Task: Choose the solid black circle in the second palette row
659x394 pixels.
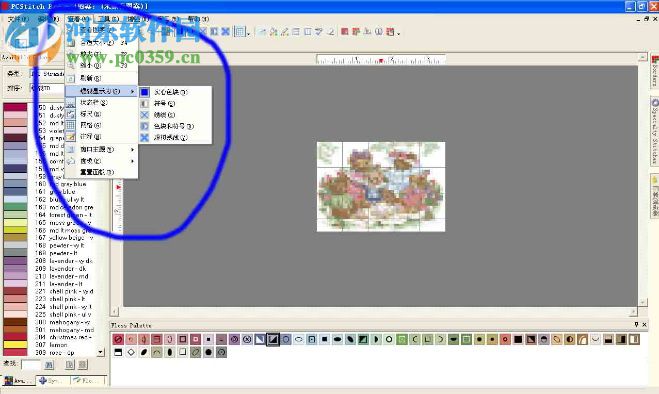Action: (x=208, y=352)
